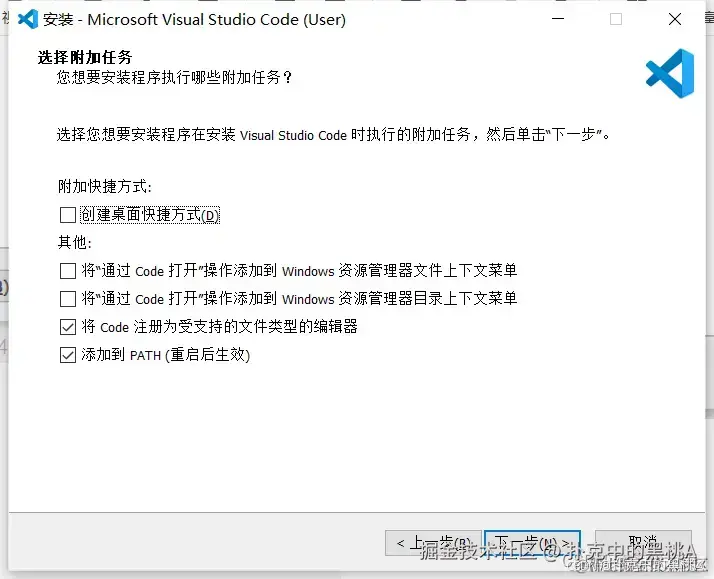Minimize the installer window

click(558, 19)
